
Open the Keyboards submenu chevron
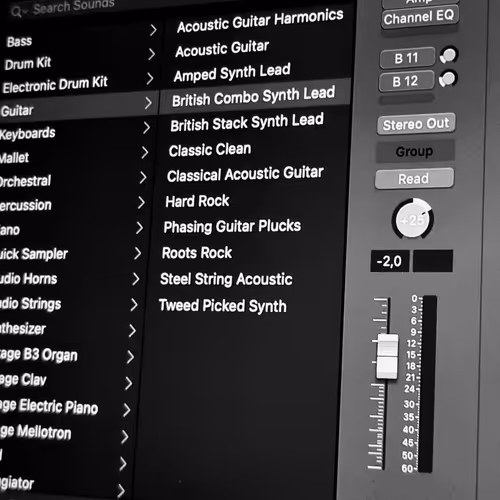146,128
